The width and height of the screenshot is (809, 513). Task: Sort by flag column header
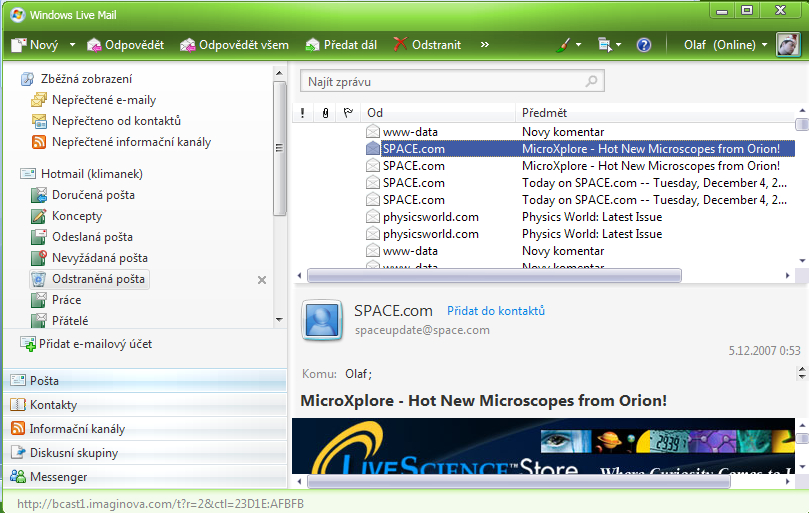point(348,113)
